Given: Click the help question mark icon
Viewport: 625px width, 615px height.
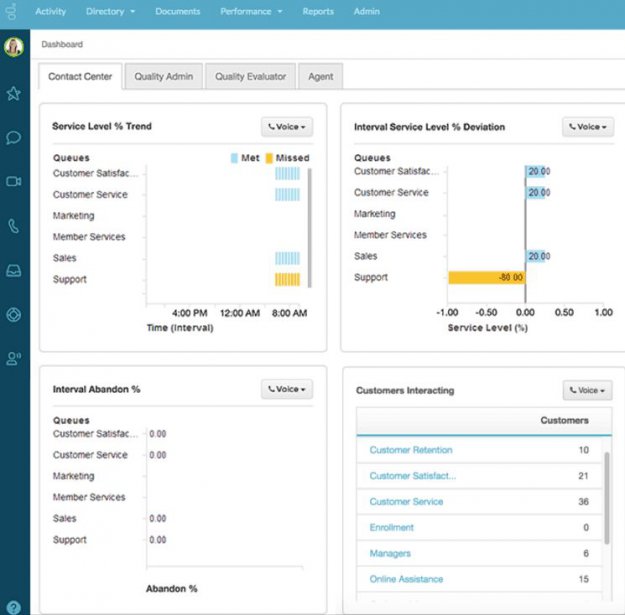Looking at the screenshot, I should coord(13,607).
